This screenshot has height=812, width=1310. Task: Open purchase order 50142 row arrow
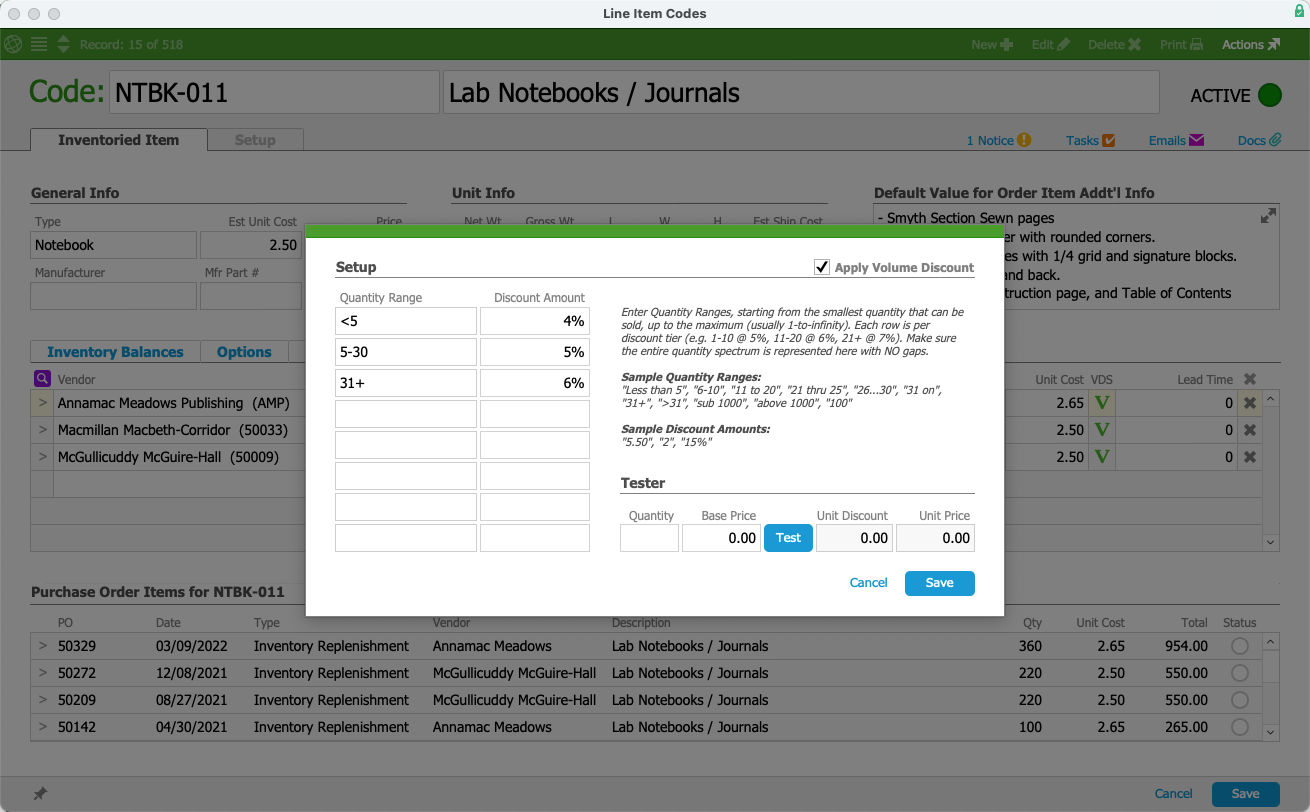click(42, 727)
